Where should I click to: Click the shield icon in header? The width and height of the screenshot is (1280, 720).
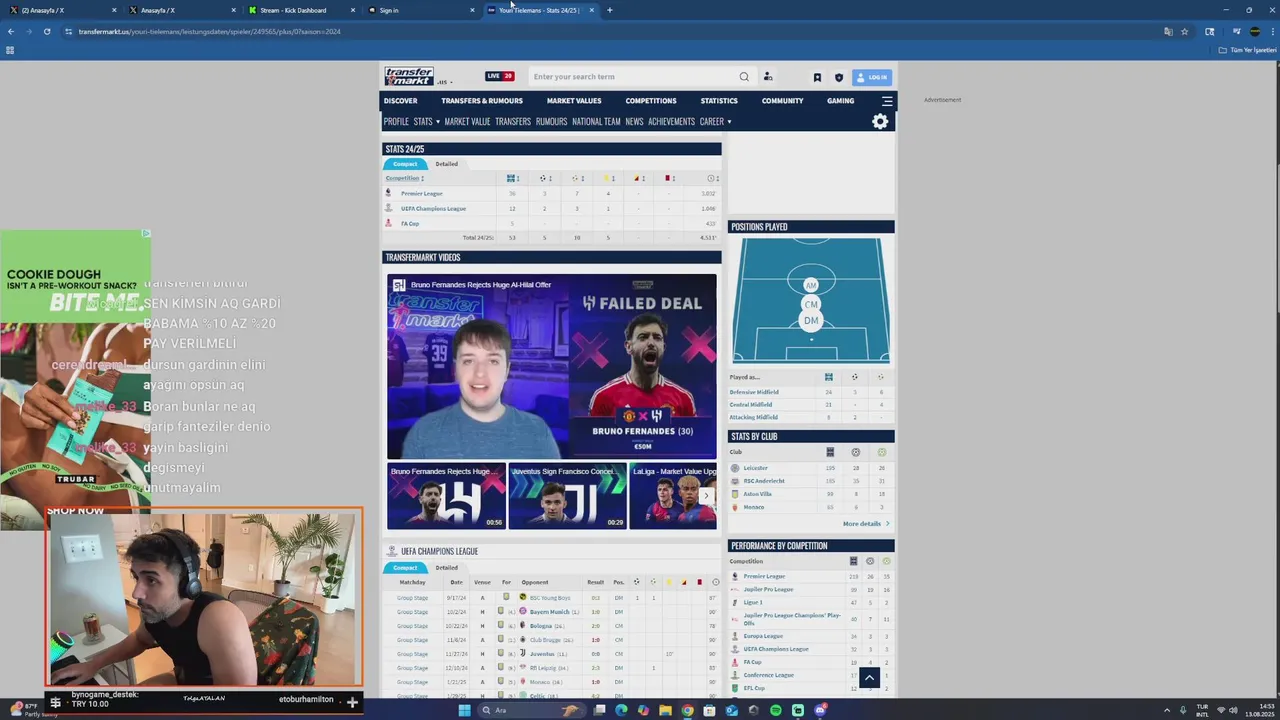839,77
